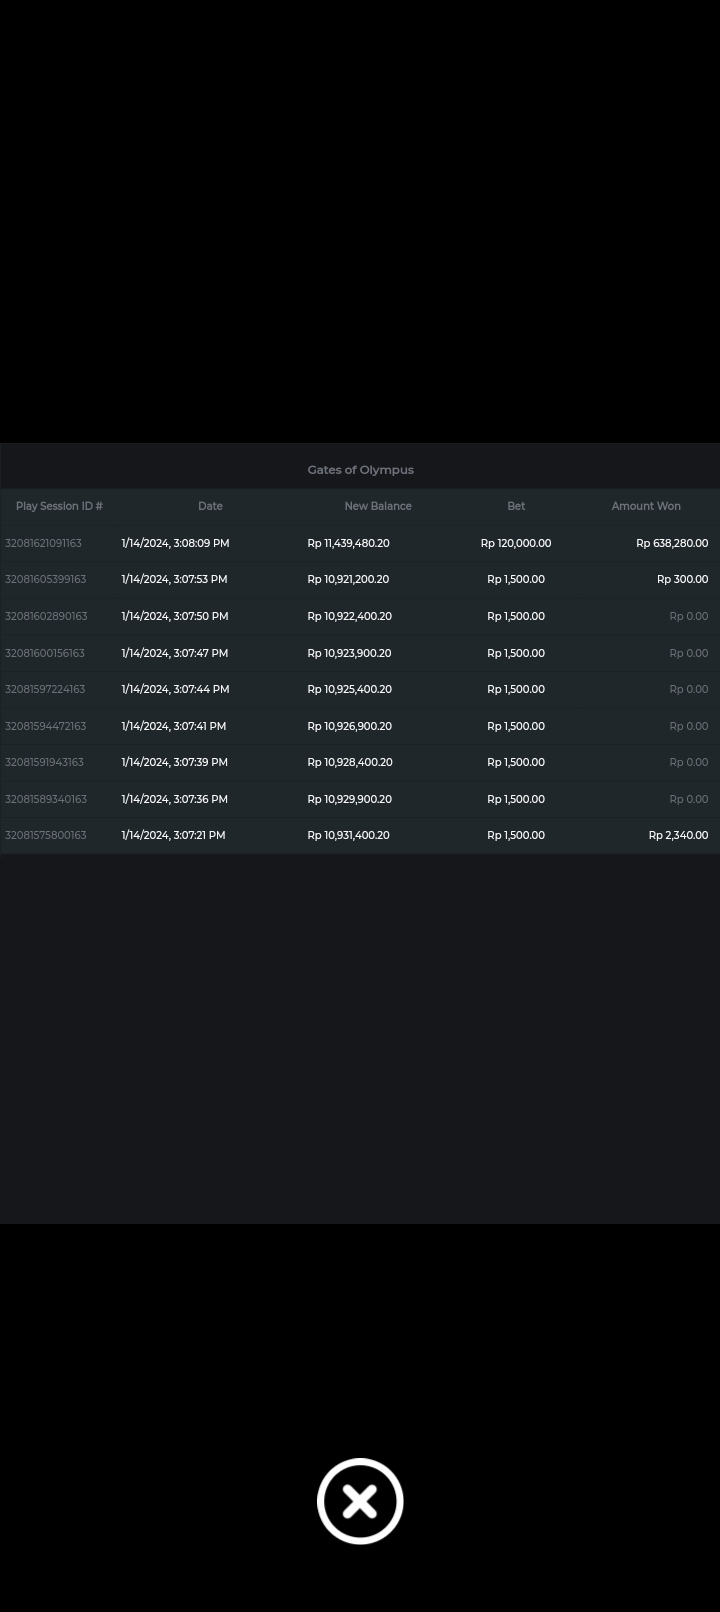Screen dimensions: 720x1612
Task: Select the Rp 120,000.00 bet entry
Action: tap(515, 543)
